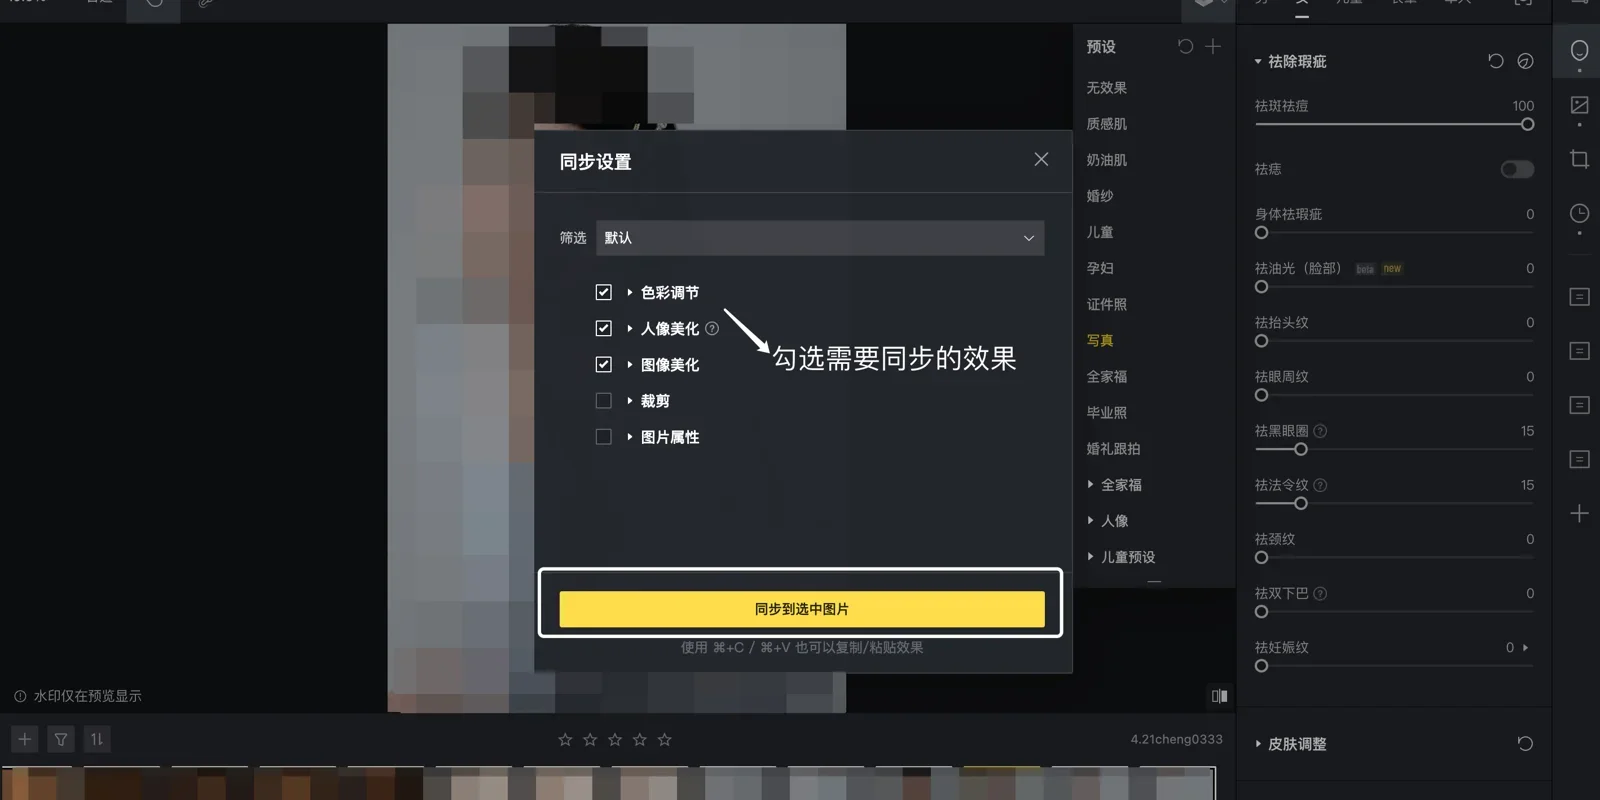Reset the 祛除瑕疵 section settings
Viewport: 1600px width, 800px height.
click(1495, 61)
